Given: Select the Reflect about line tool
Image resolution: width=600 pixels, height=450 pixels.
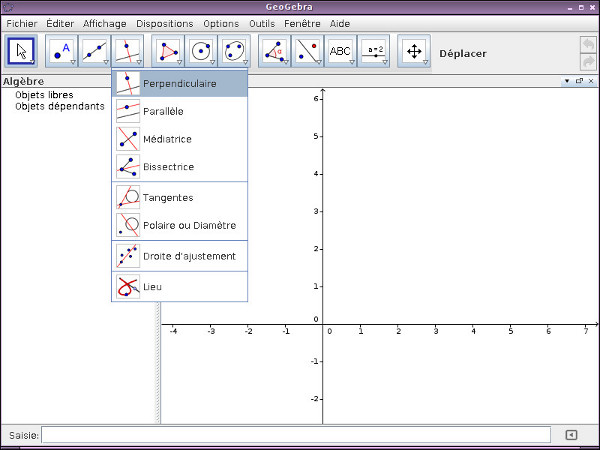Looking at the screenshot, I should tap(307, 51).
